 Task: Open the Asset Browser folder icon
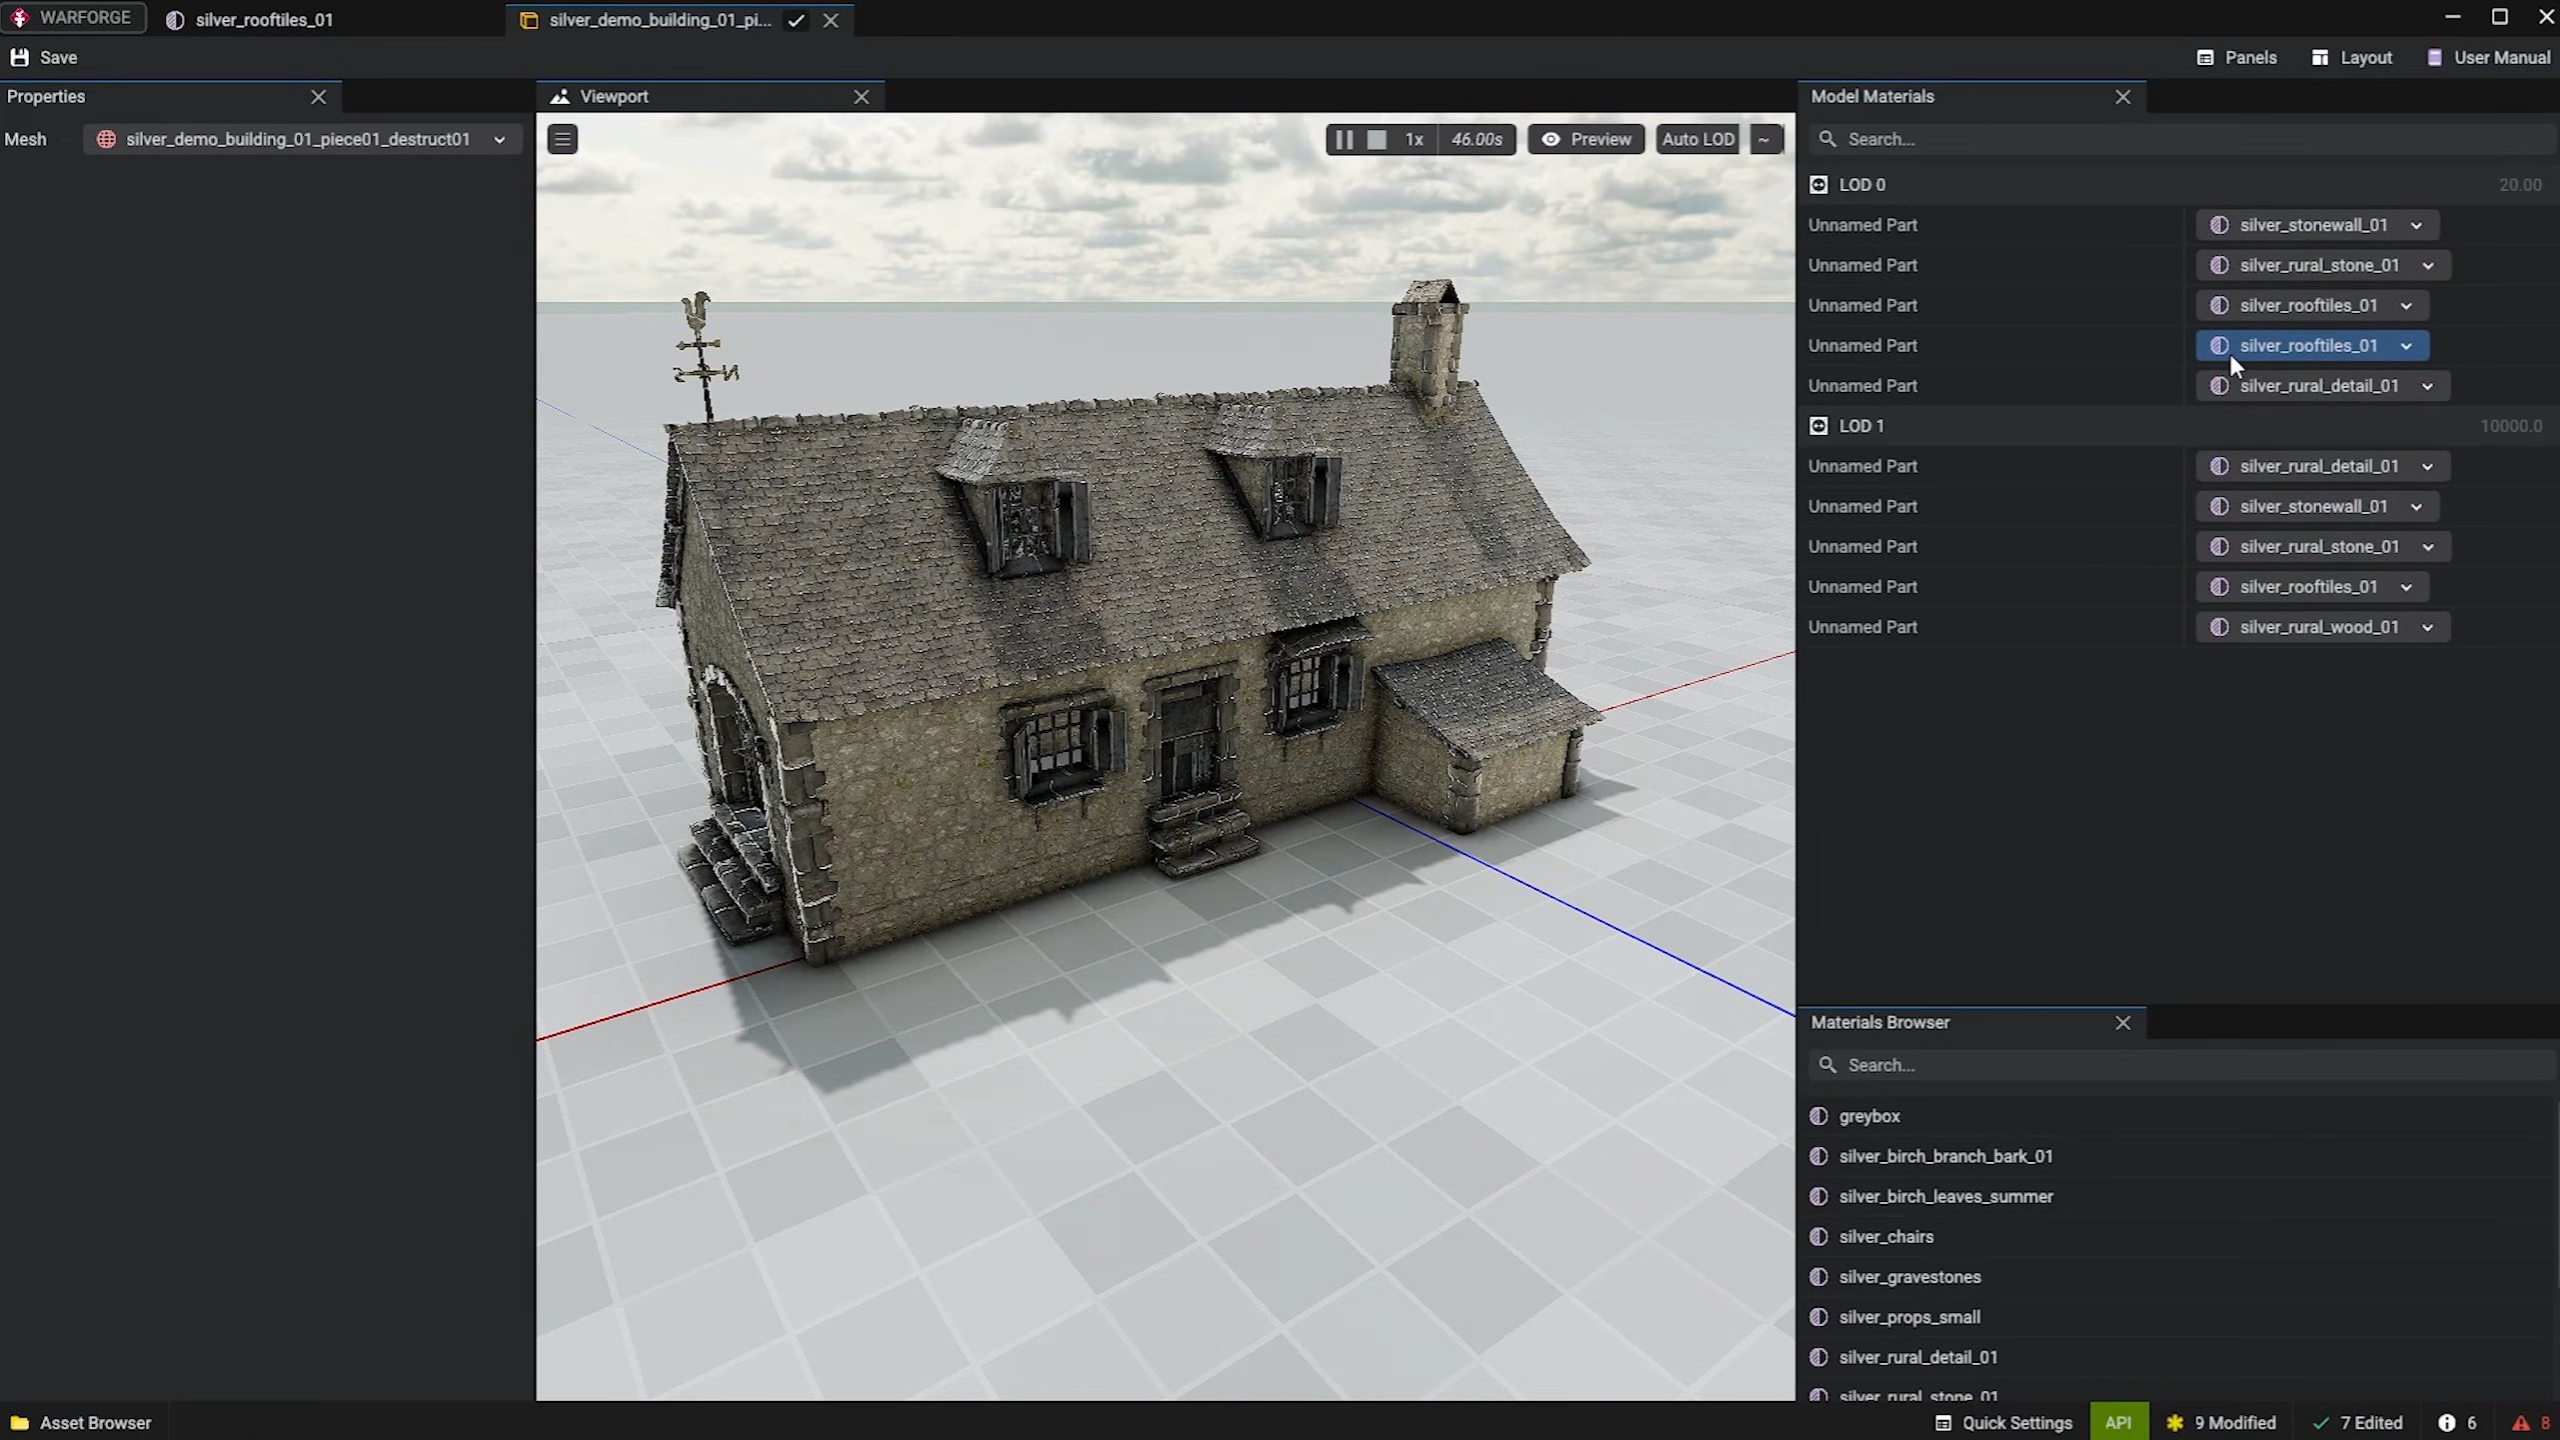tap(19, 1422)
